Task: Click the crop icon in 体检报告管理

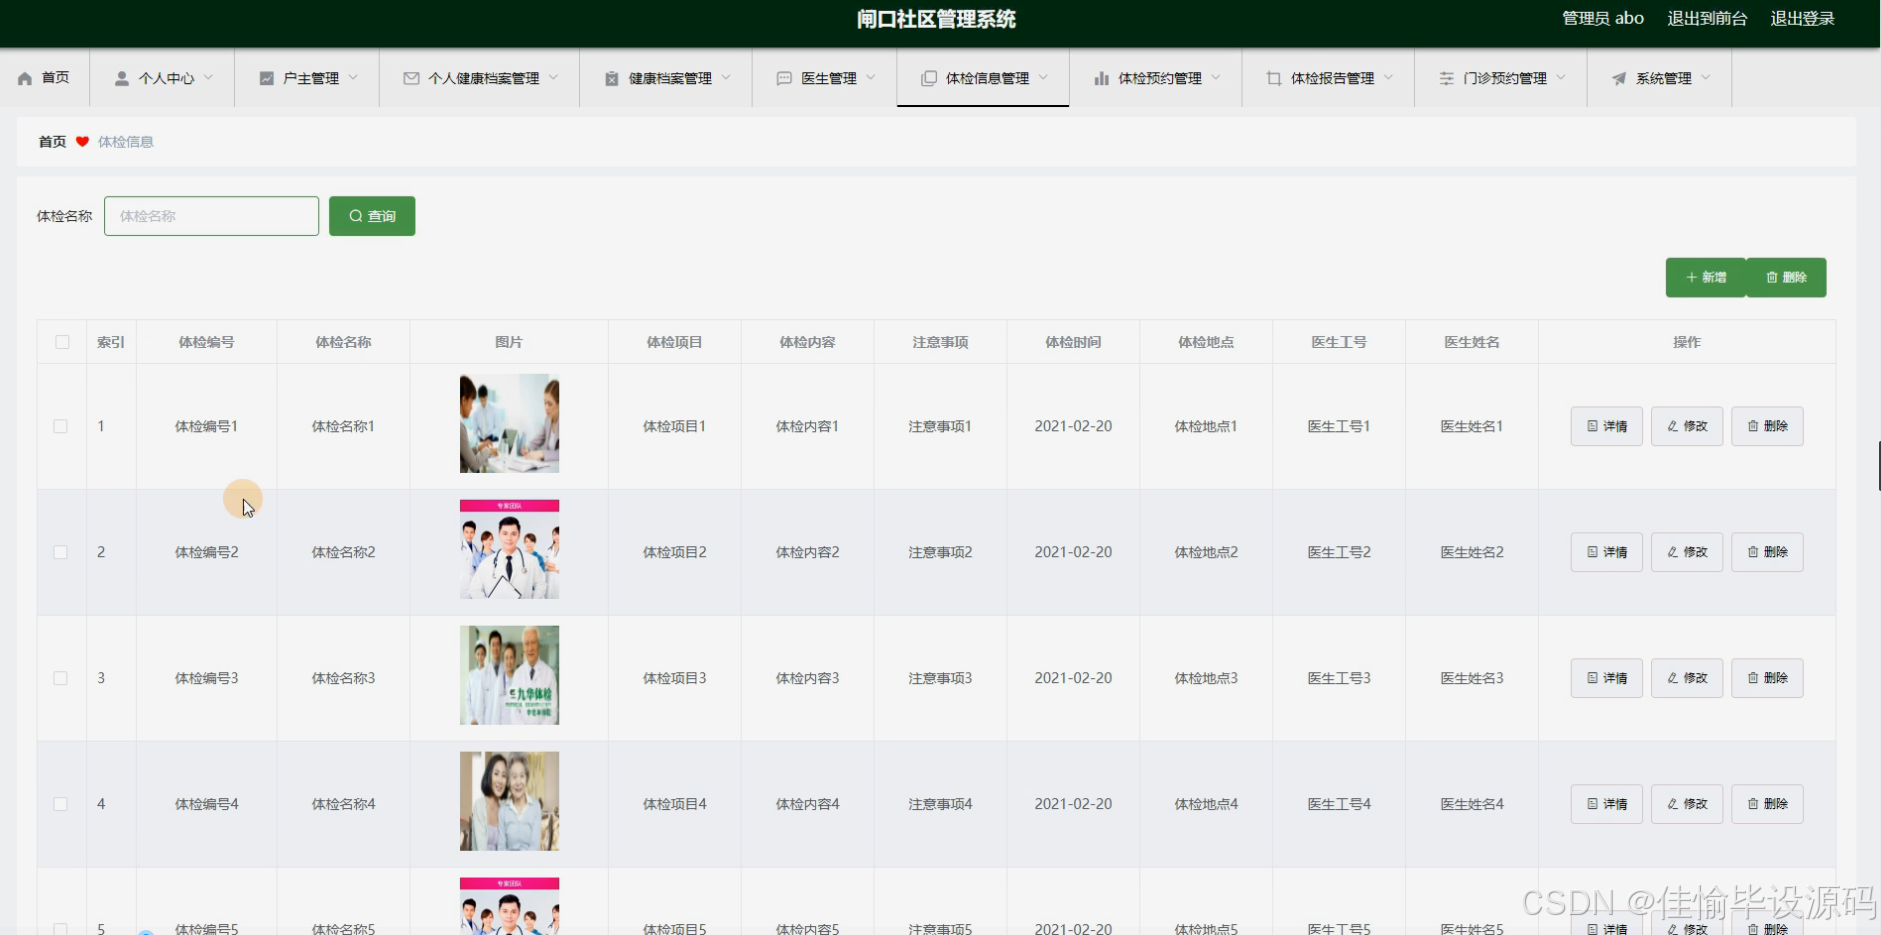Action: [1274, 78]
